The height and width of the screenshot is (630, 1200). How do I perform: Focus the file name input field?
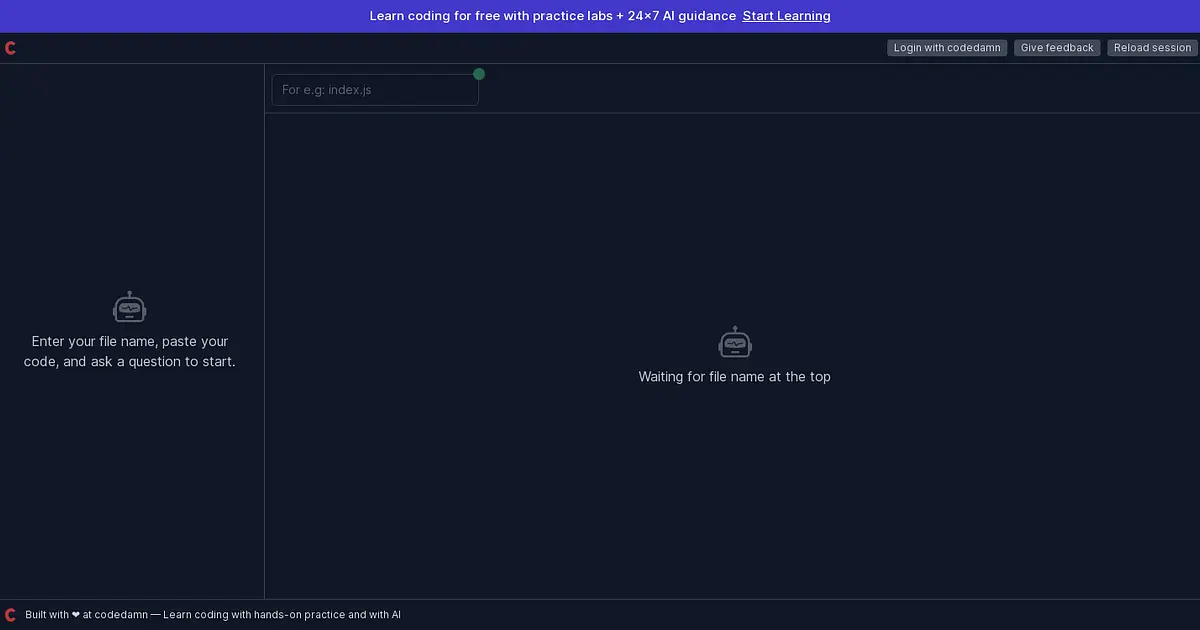375,90
